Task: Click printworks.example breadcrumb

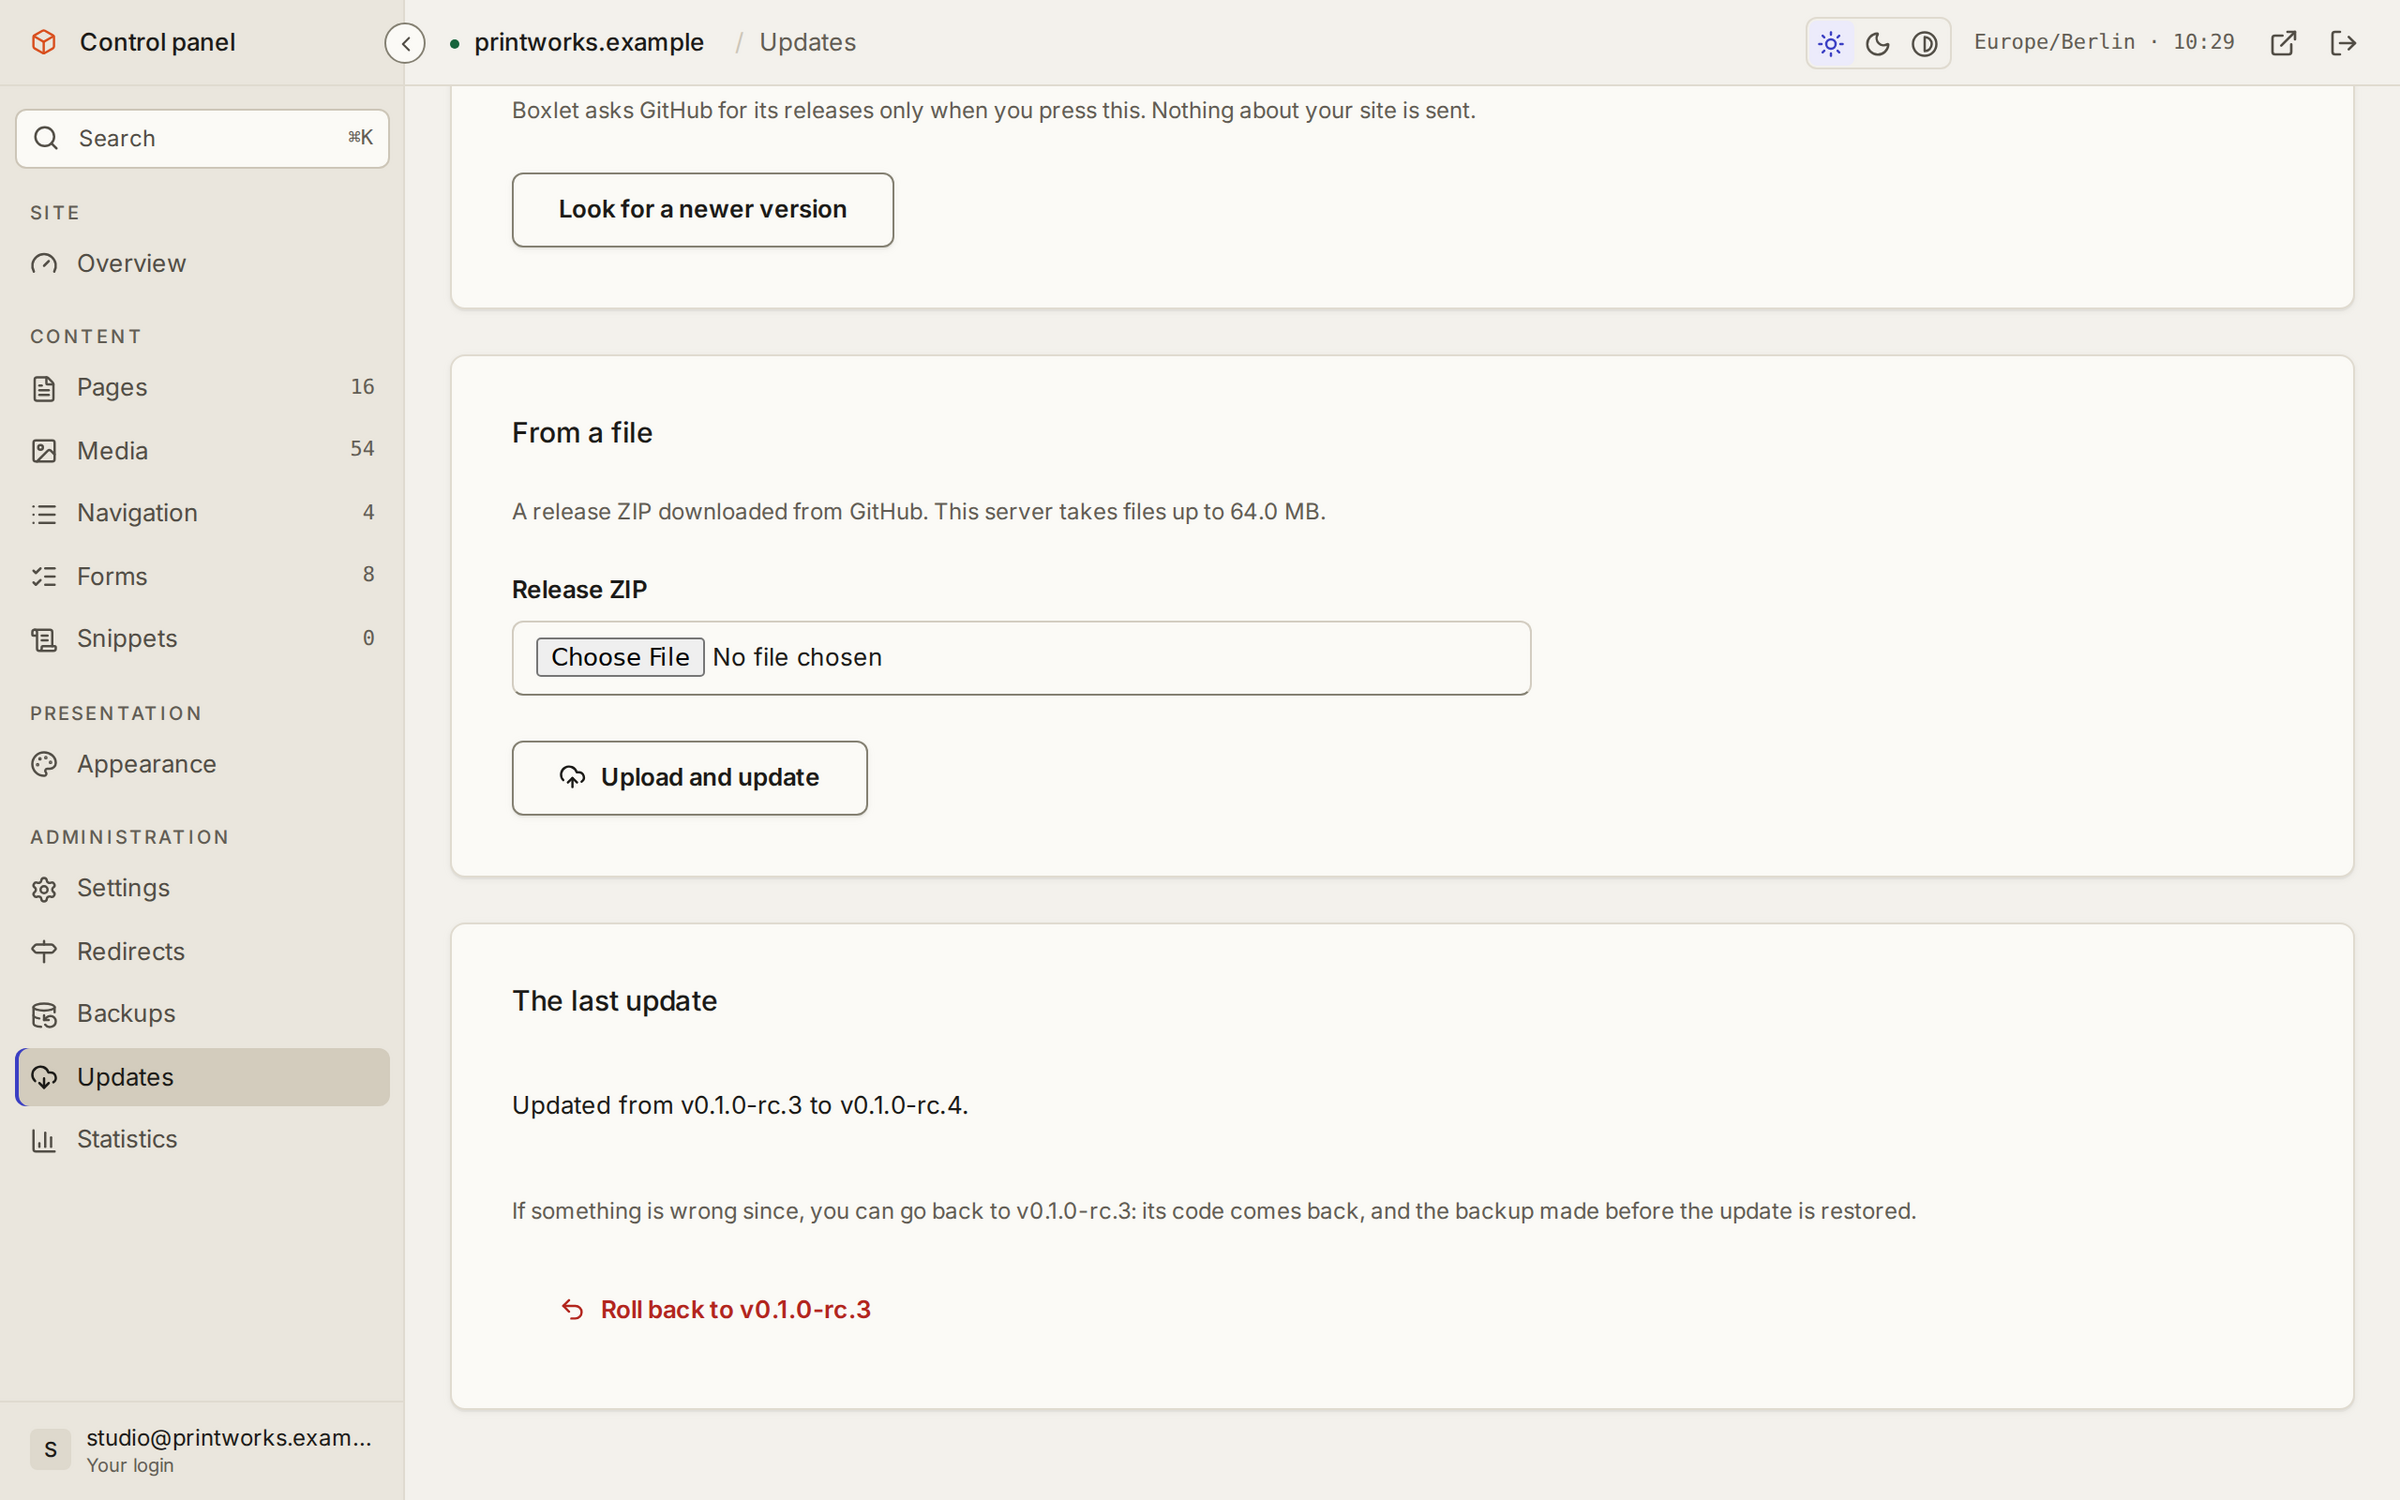Action: coord(588,42)
